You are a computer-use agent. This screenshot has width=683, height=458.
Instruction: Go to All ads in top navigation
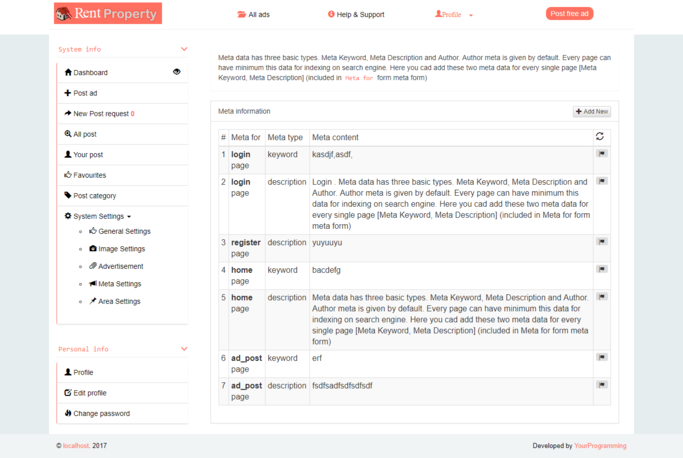(253, 15)
